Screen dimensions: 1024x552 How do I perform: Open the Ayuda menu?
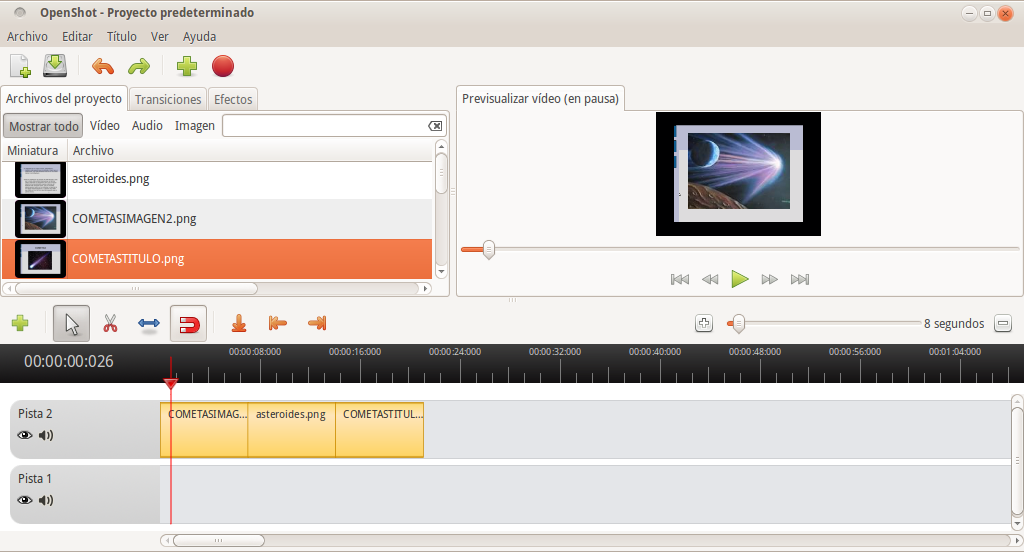click(x=199, y=36)
